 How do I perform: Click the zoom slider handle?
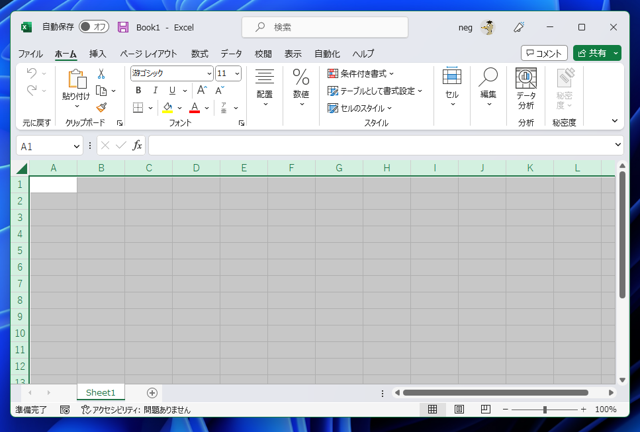[x=544, y=409]
